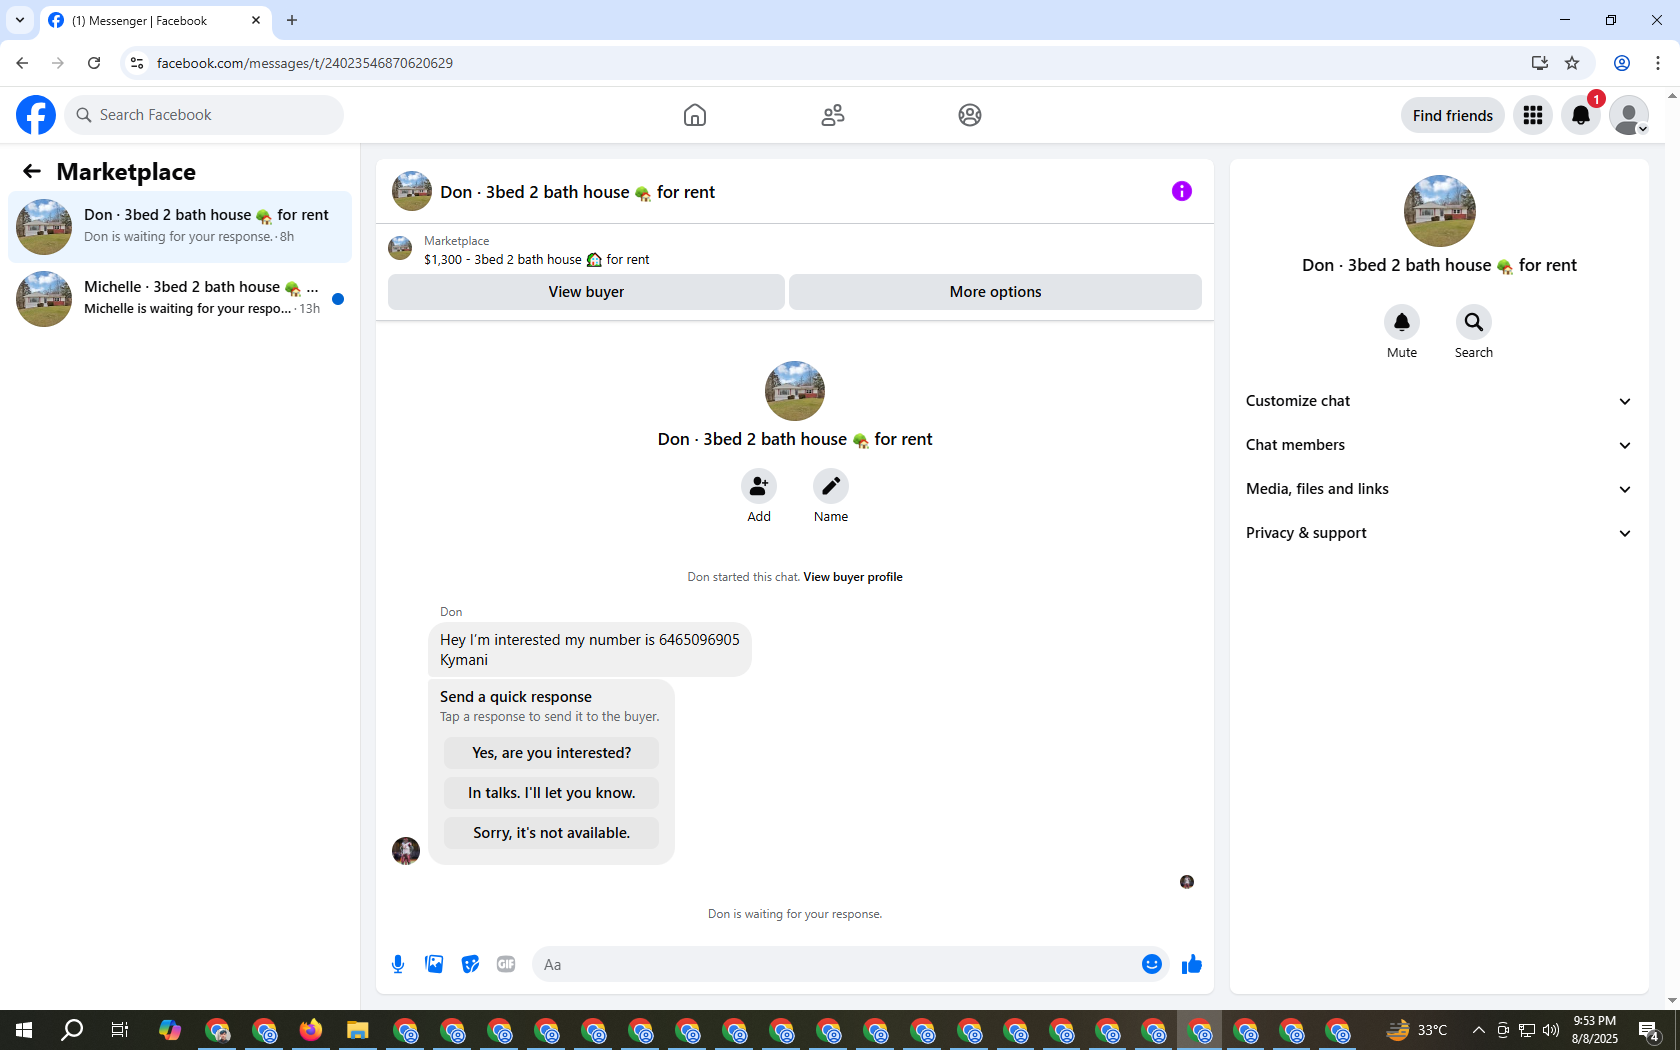This screenshot has width=1680, height=1050.
Task: Send 'In talks. I'll let you know.'
Action: click(551, 793)
